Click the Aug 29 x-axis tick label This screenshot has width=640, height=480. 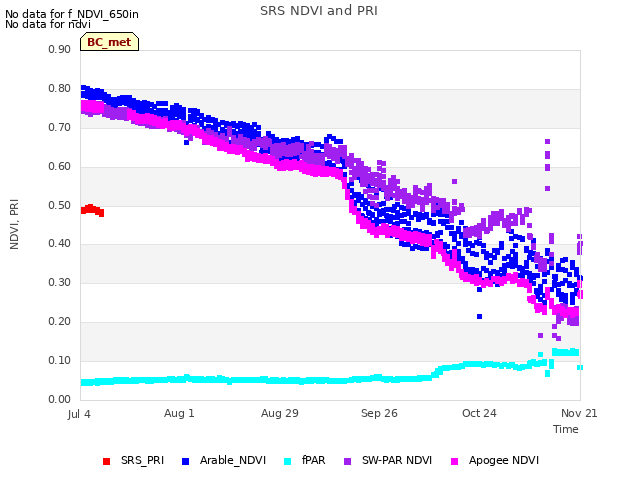click(280, 413)
